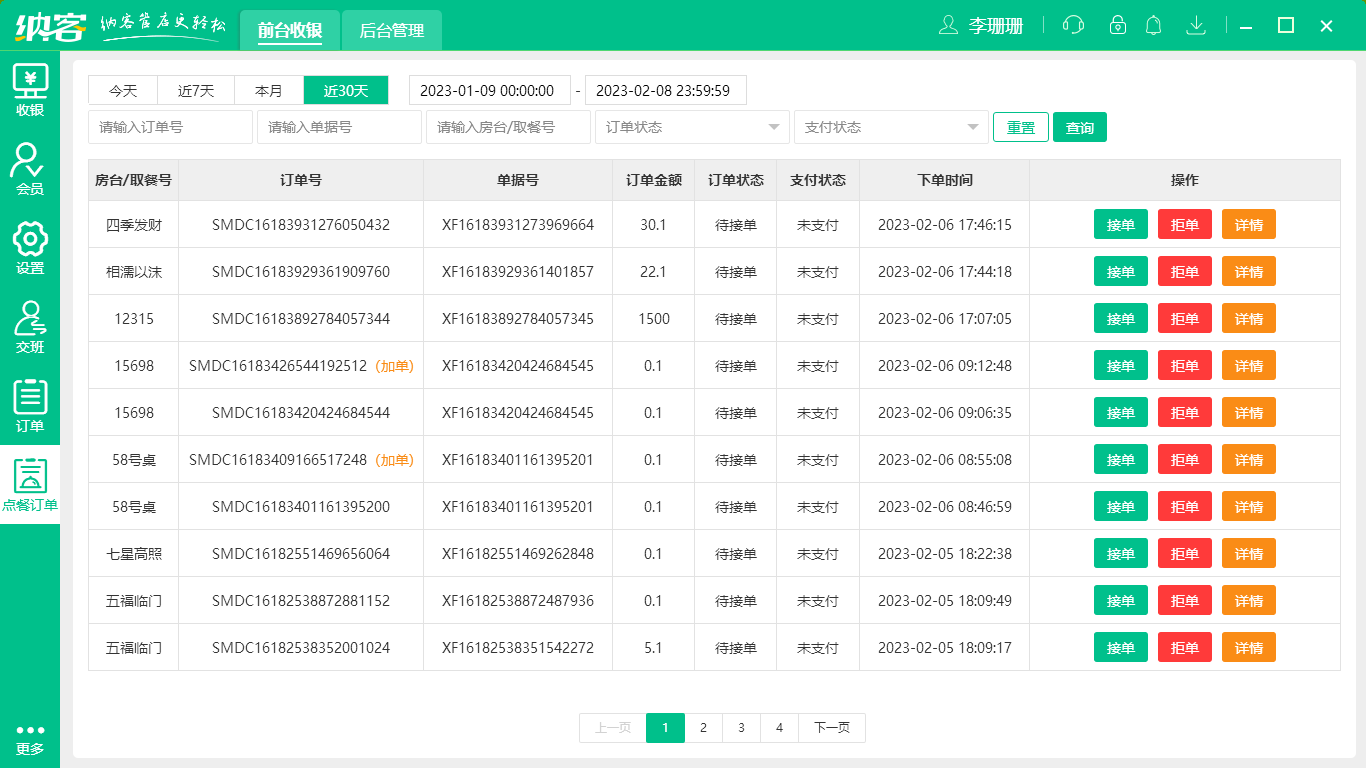The image size is (1366, 768).
Task: Click the 查询 search button
Action: (1080, 127)
